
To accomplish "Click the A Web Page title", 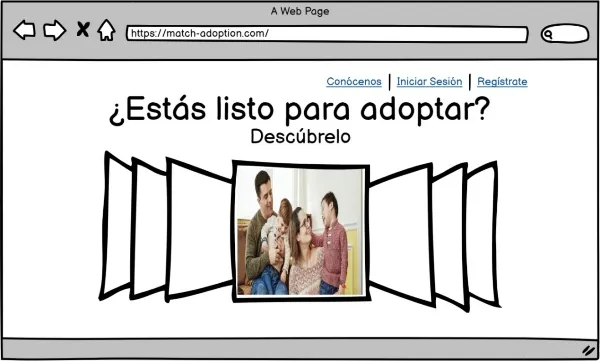I will (x=300, y=11).
